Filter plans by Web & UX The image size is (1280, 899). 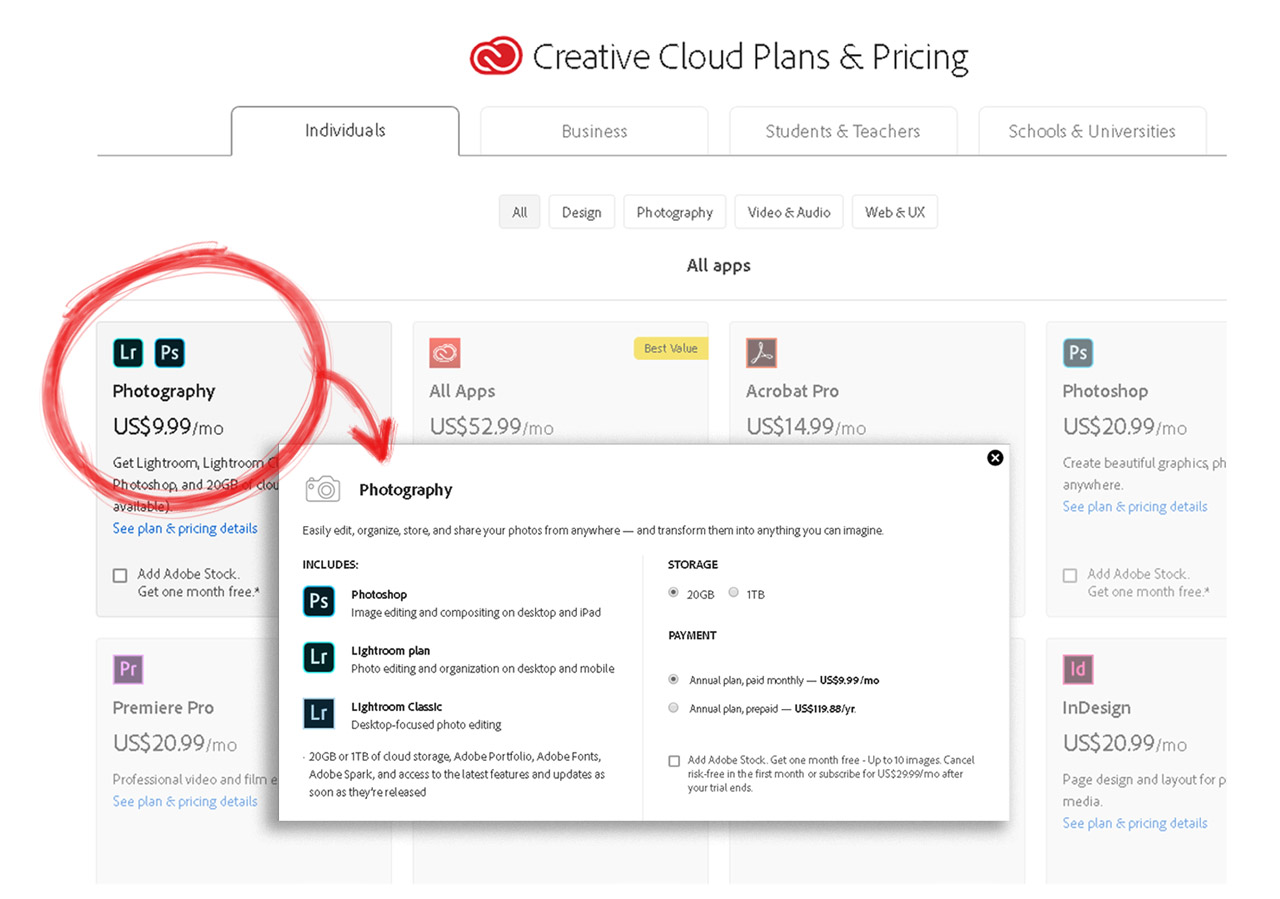point(895,212)
